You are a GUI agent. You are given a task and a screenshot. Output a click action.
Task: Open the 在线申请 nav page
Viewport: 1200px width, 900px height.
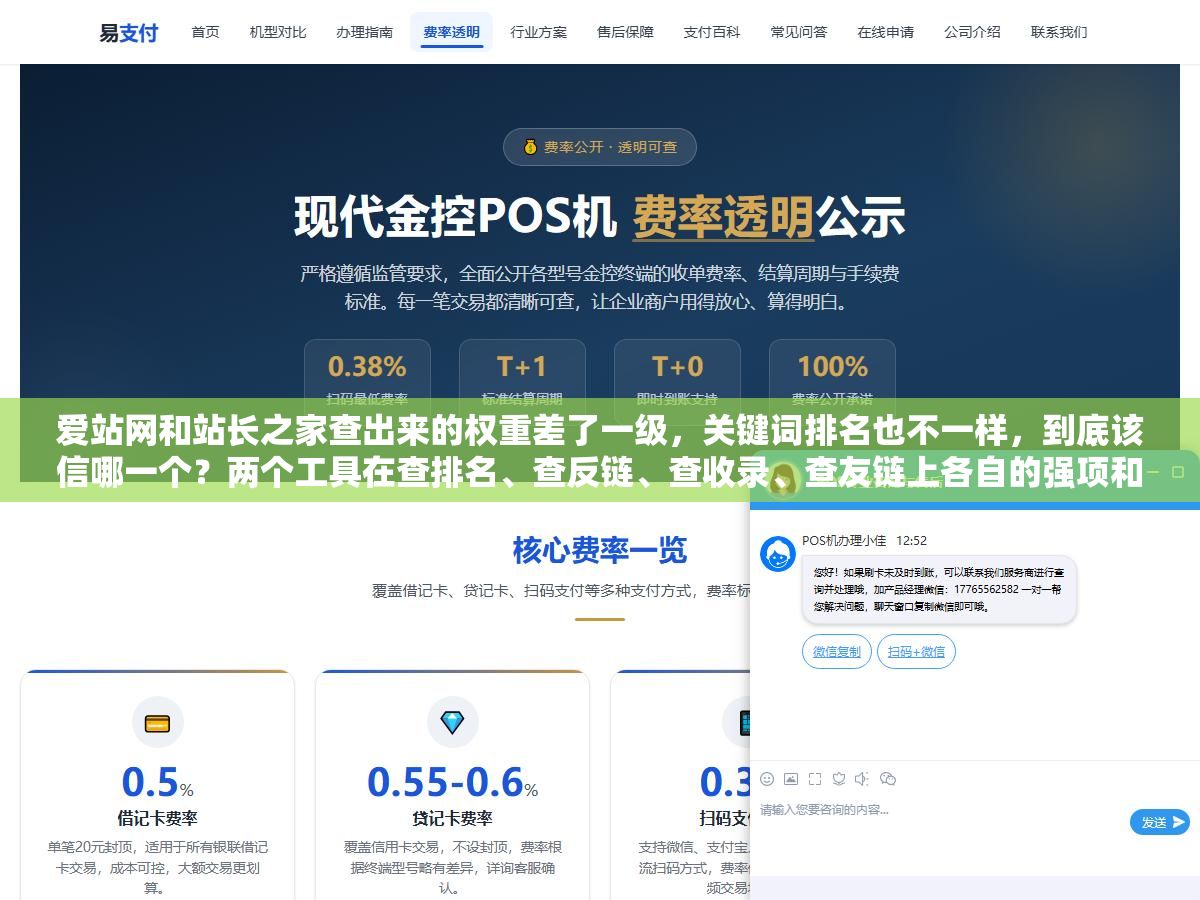coord(885,32)
